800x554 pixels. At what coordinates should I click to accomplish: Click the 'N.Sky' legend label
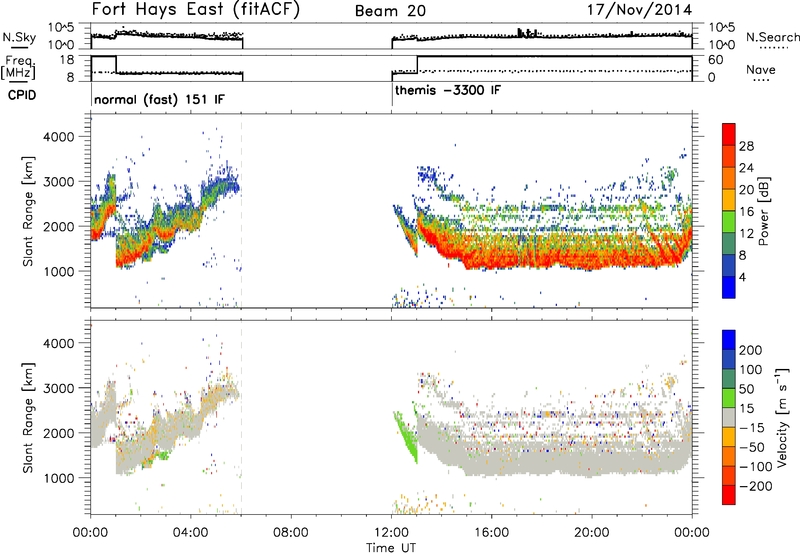click(x=19, y=37)
